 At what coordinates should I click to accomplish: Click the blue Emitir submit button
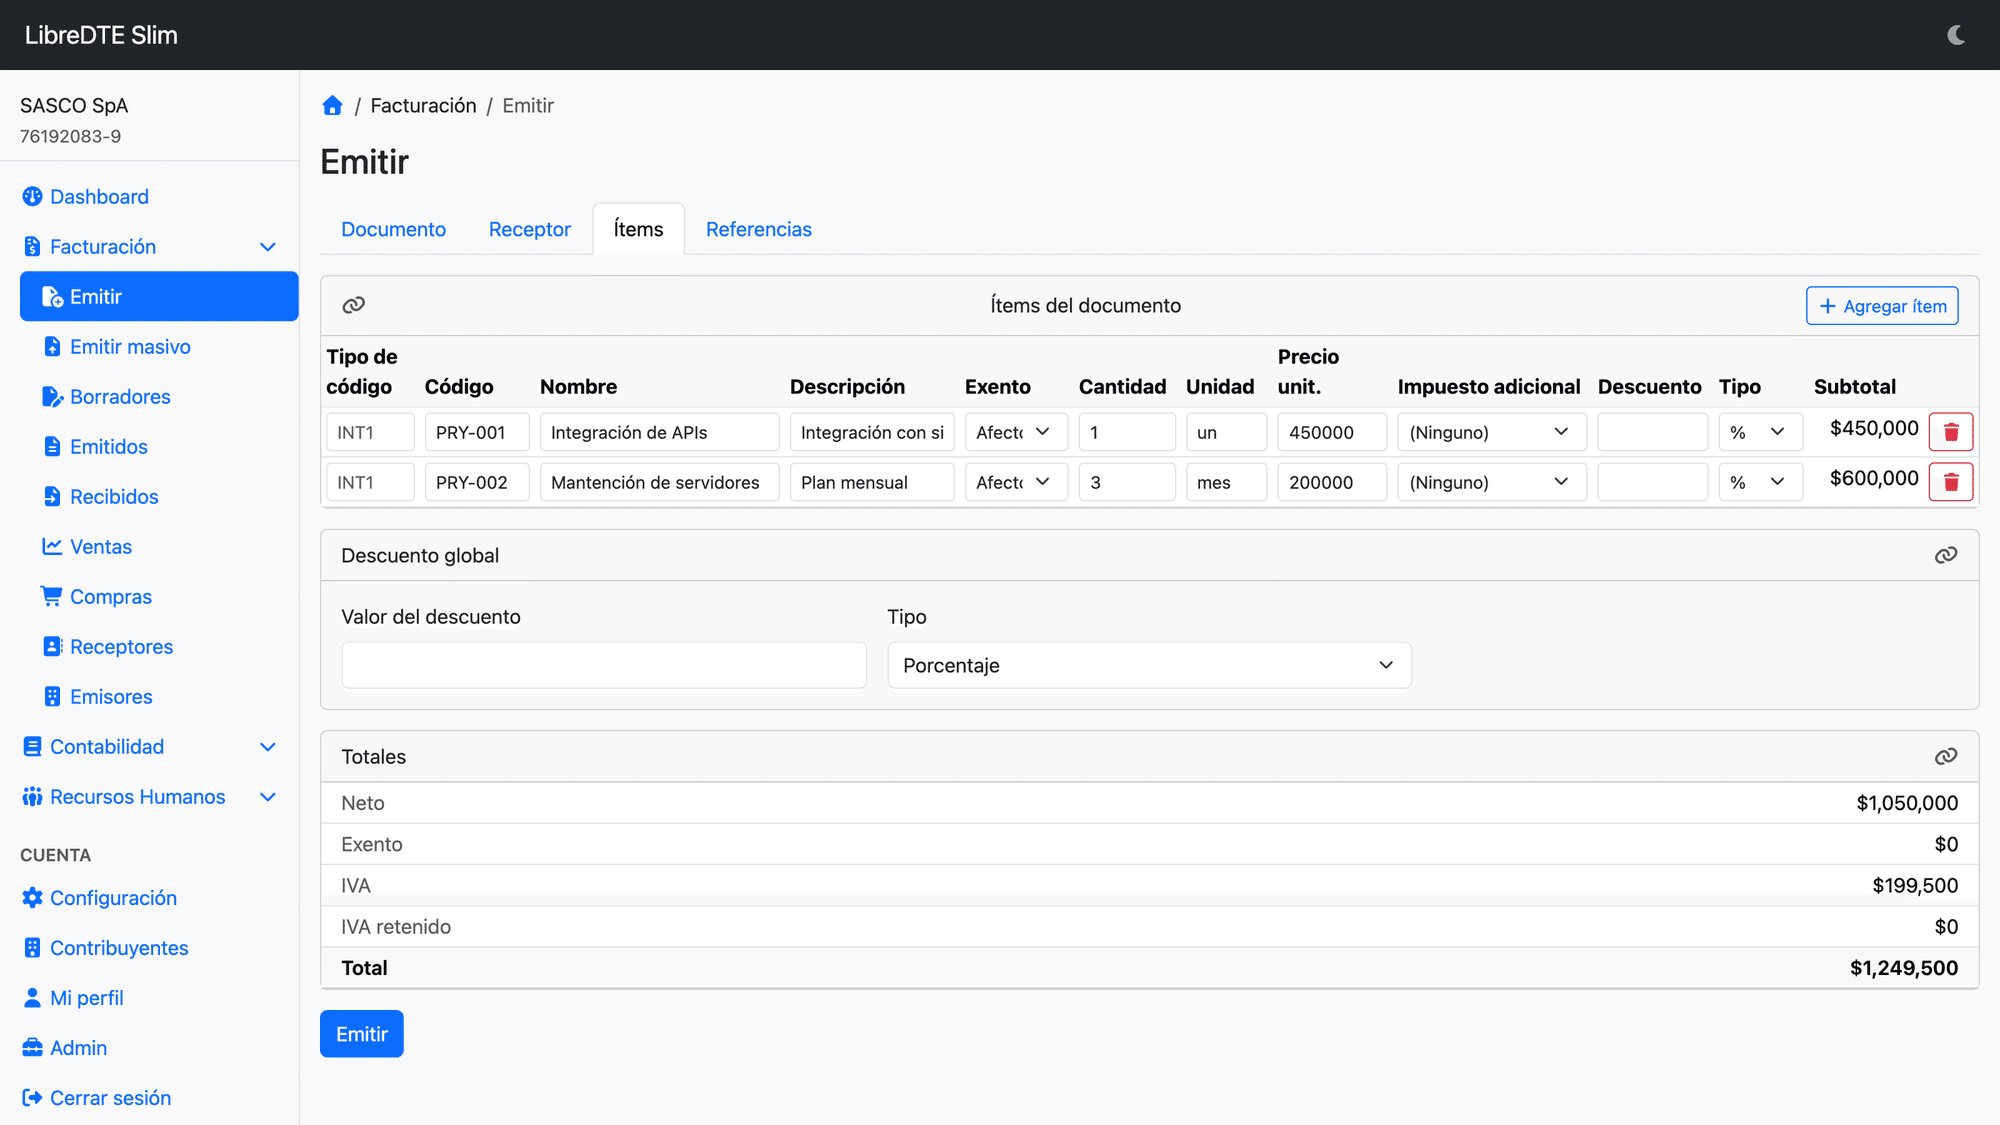pyautogui.click(x=361, y=1034)
